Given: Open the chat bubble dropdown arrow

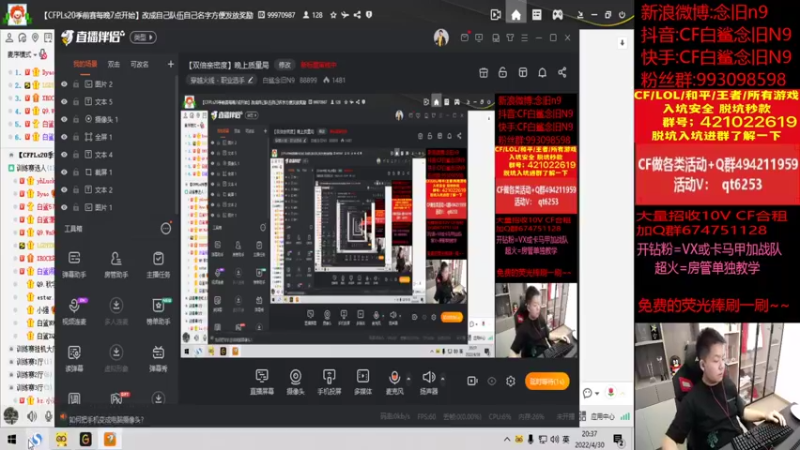Looking at the screenshot, I should pyautogui.click(x=597, y=393).
